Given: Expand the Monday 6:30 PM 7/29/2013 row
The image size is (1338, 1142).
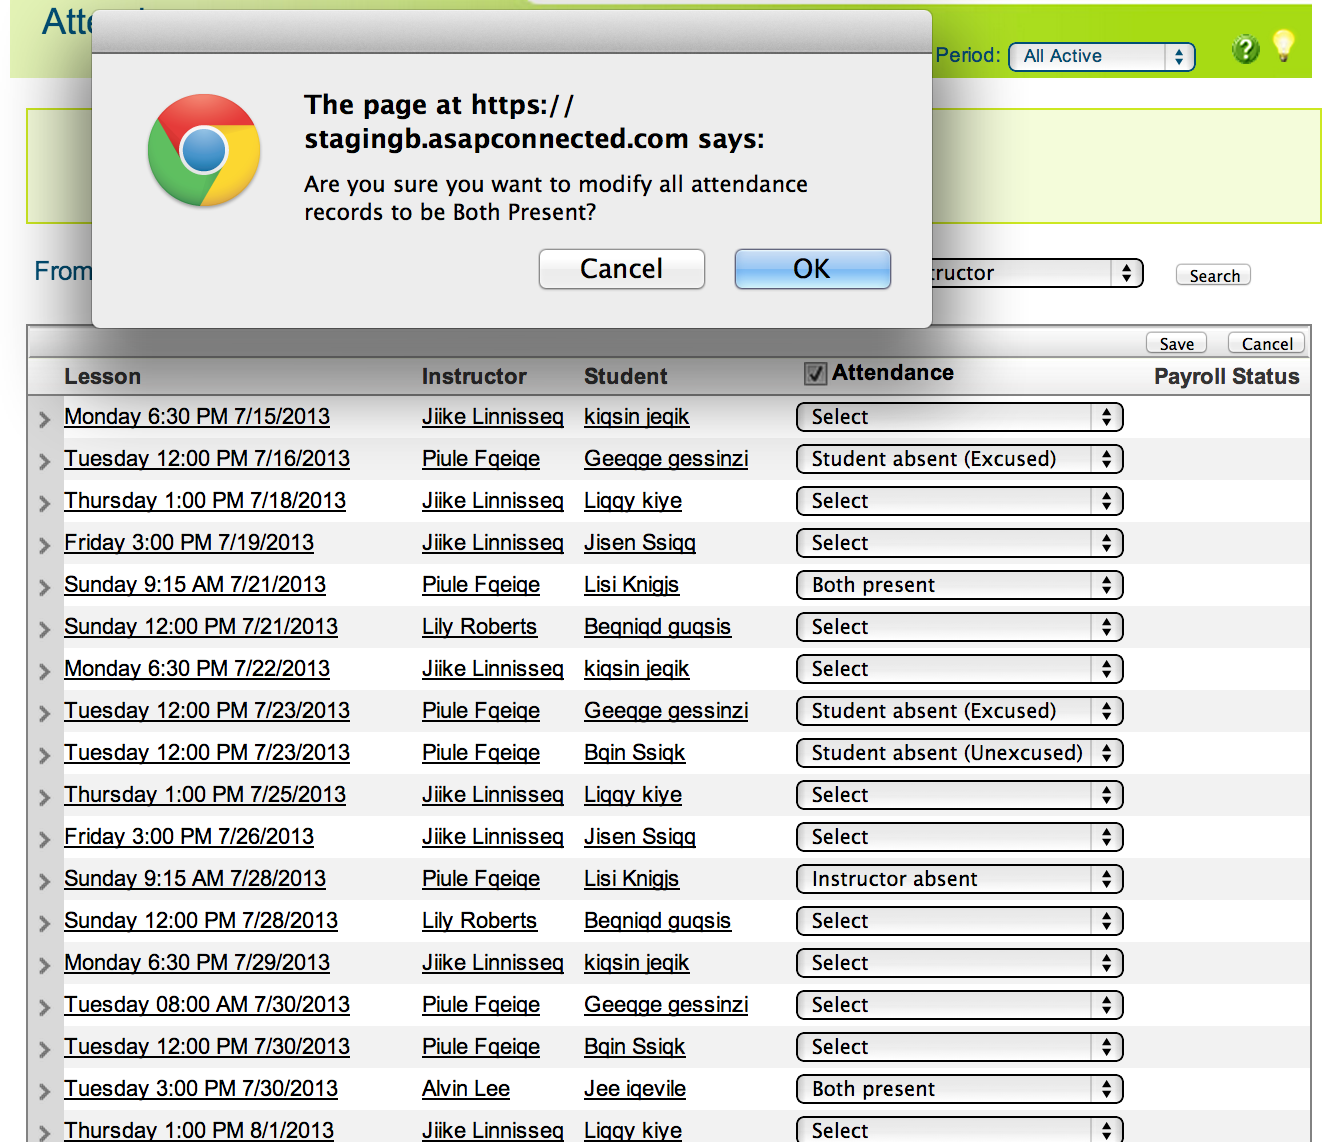Looking at the screenshot, I should click(44, 965).
